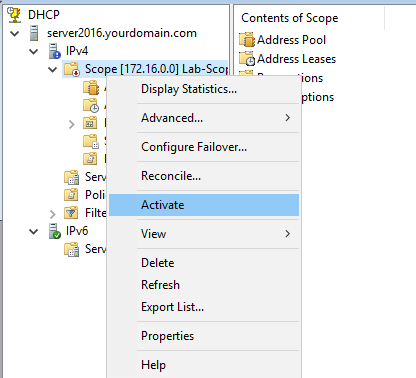The height and width of the screenshot is (378, 416).
Task: Click the Scope Options folder icon in tree
Action: click(91, 141)
